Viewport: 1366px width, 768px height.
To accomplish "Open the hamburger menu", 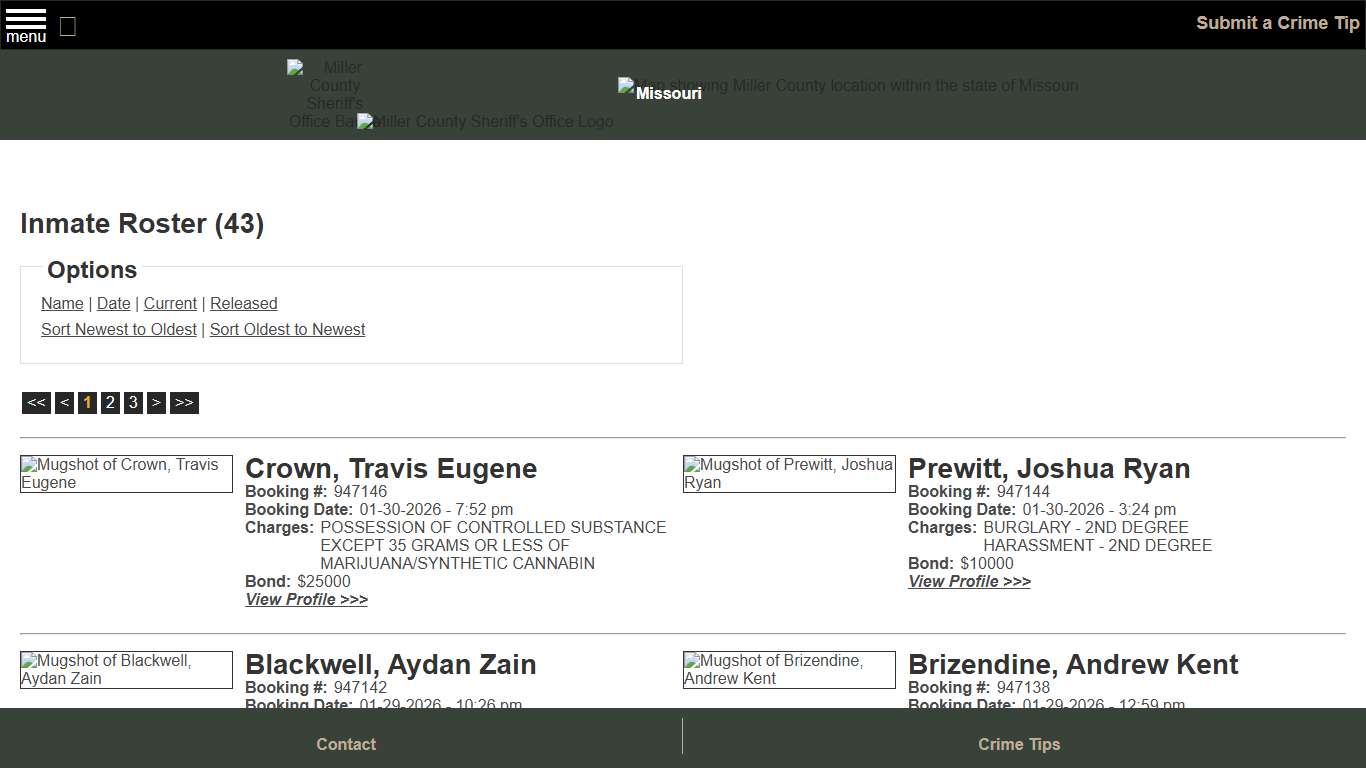I will pyautogui.click(x=26, y=24).
